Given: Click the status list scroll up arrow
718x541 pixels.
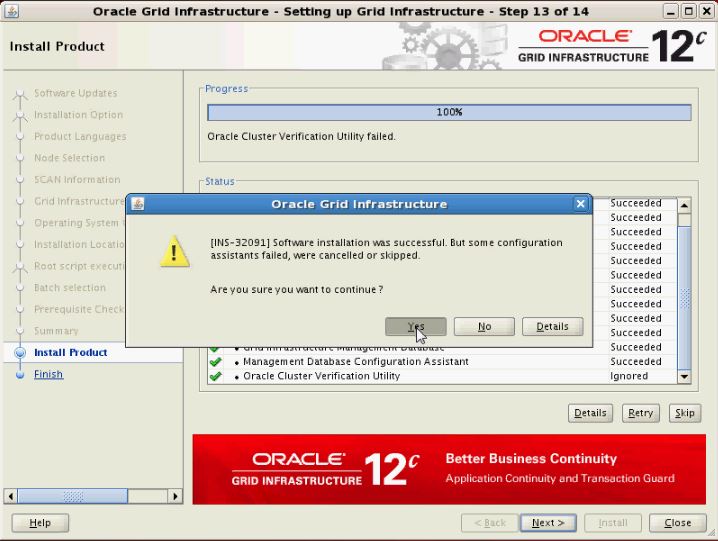Looking at the screenshot, I should pyautogui.click(x=684, y=205).
